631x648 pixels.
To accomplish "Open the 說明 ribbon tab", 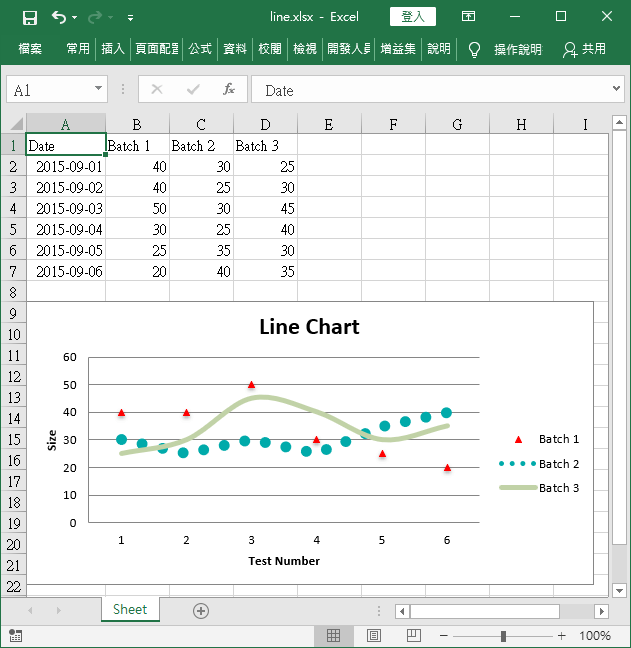I will [x=439, y=49].
